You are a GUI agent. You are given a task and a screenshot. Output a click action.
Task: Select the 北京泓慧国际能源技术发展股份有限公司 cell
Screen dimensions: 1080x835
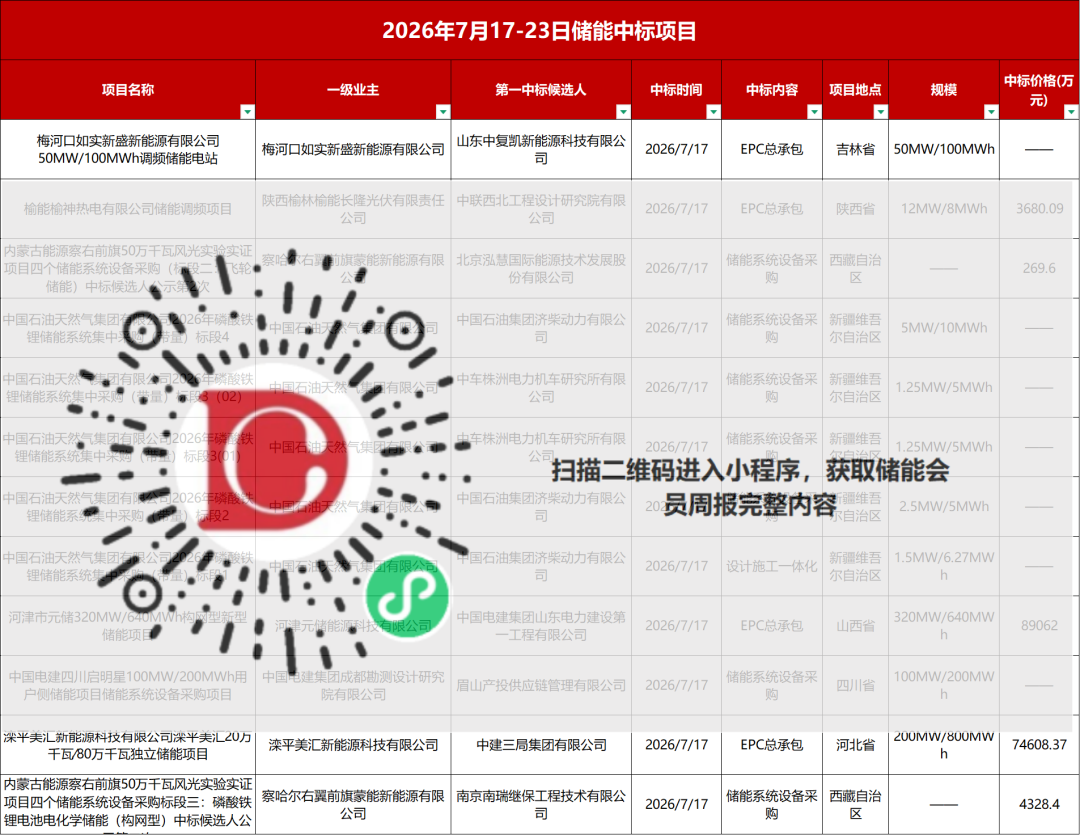tap(541, 269)
